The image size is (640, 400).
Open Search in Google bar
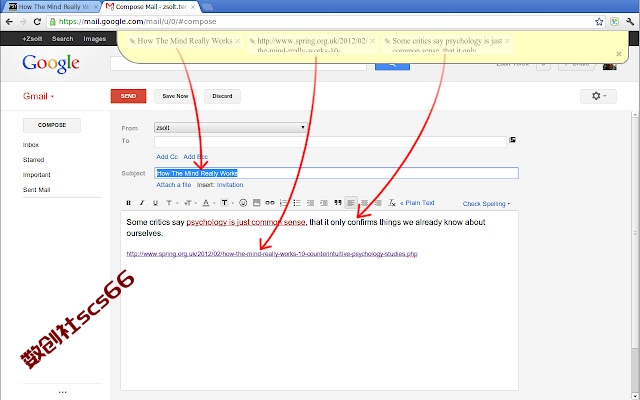pos(62,39)
